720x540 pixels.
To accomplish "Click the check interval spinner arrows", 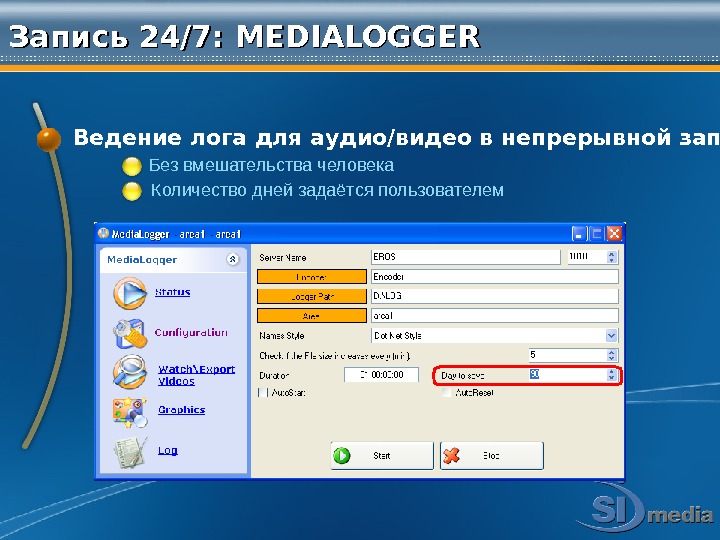I will click(612, 355).
